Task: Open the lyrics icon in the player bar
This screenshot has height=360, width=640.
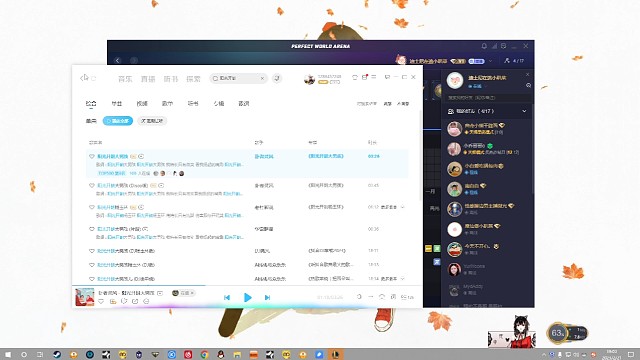Action: (x=393, y=297)
